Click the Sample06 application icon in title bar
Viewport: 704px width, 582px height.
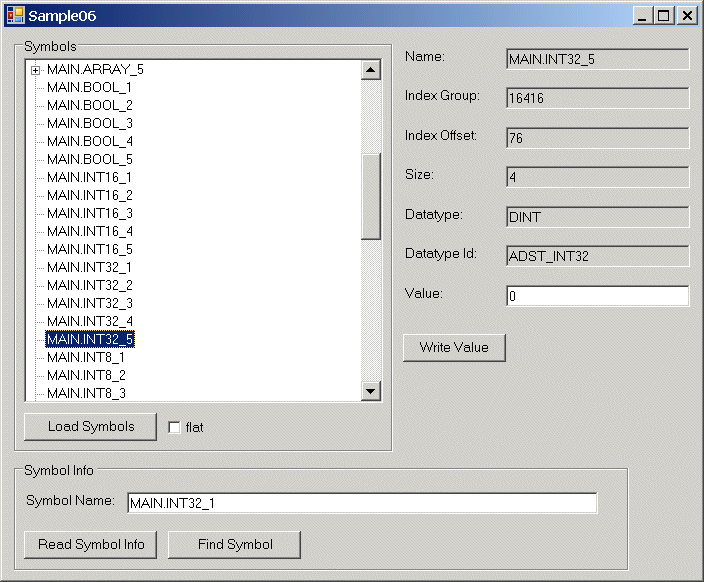tap(15, 15)
